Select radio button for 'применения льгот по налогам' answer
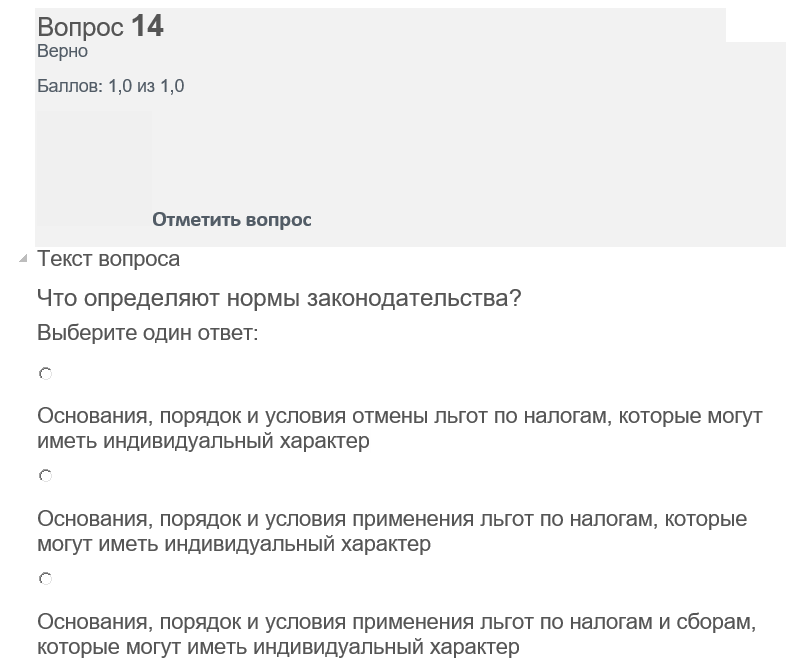The height and width of the screenshot is (666, 808). [x=45, y=475]
